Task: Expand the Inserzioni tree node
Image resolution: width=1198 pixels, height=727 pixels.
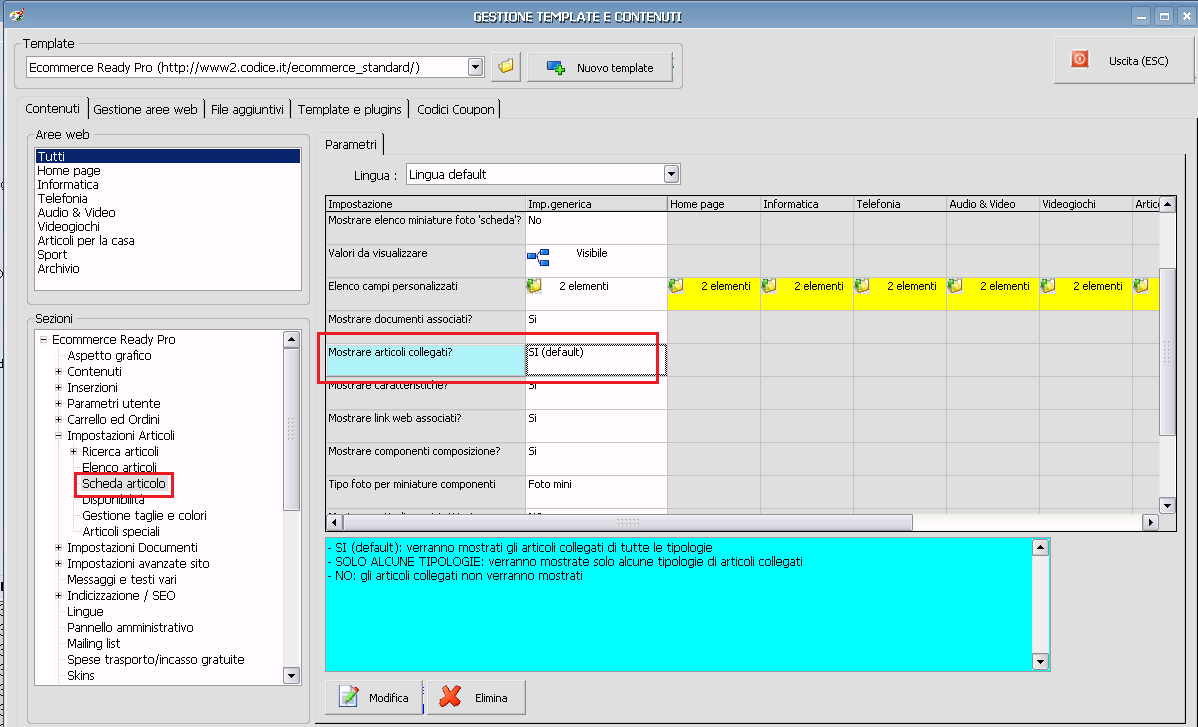Action: coord(58,387)
